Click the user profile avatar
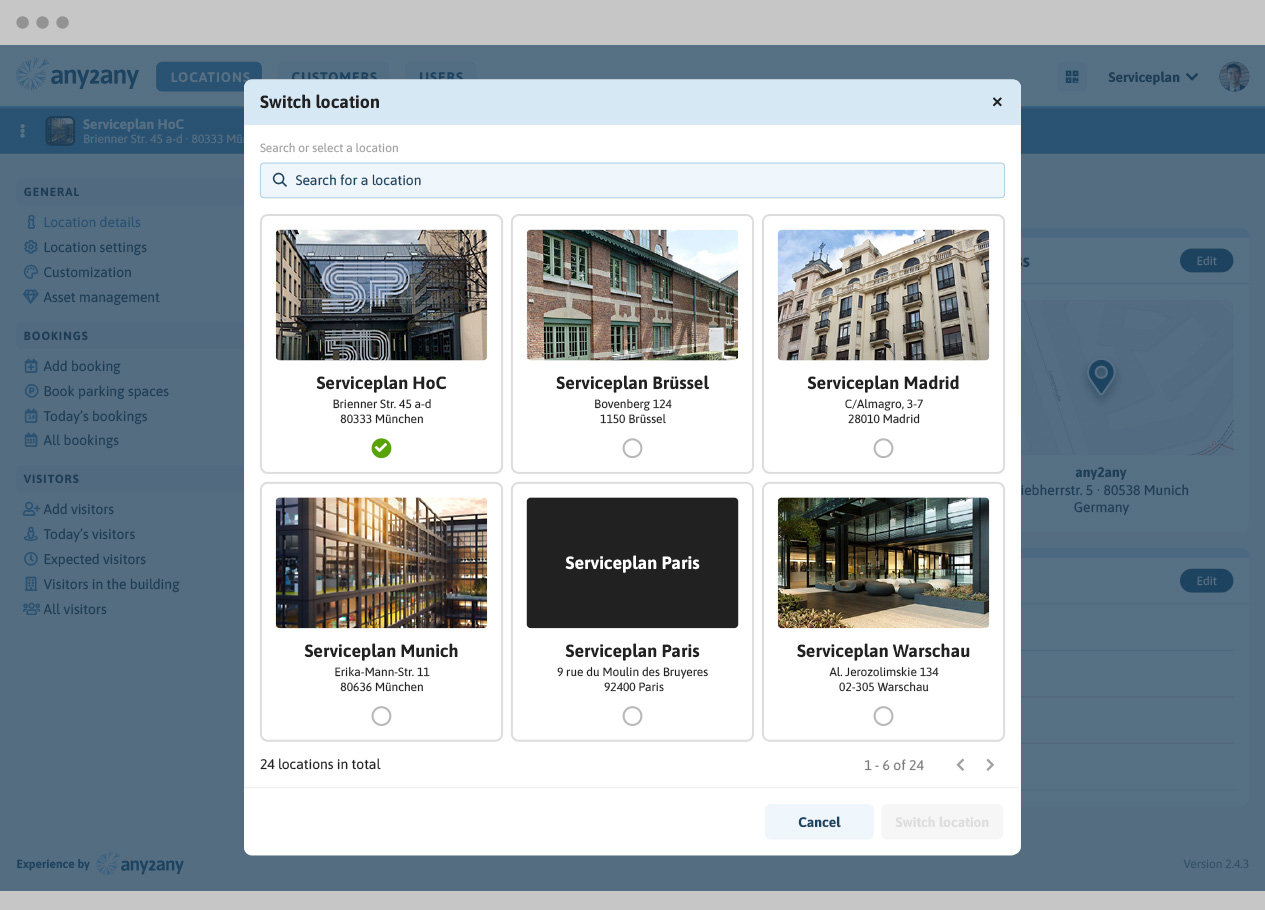 tap(1233, 77)
